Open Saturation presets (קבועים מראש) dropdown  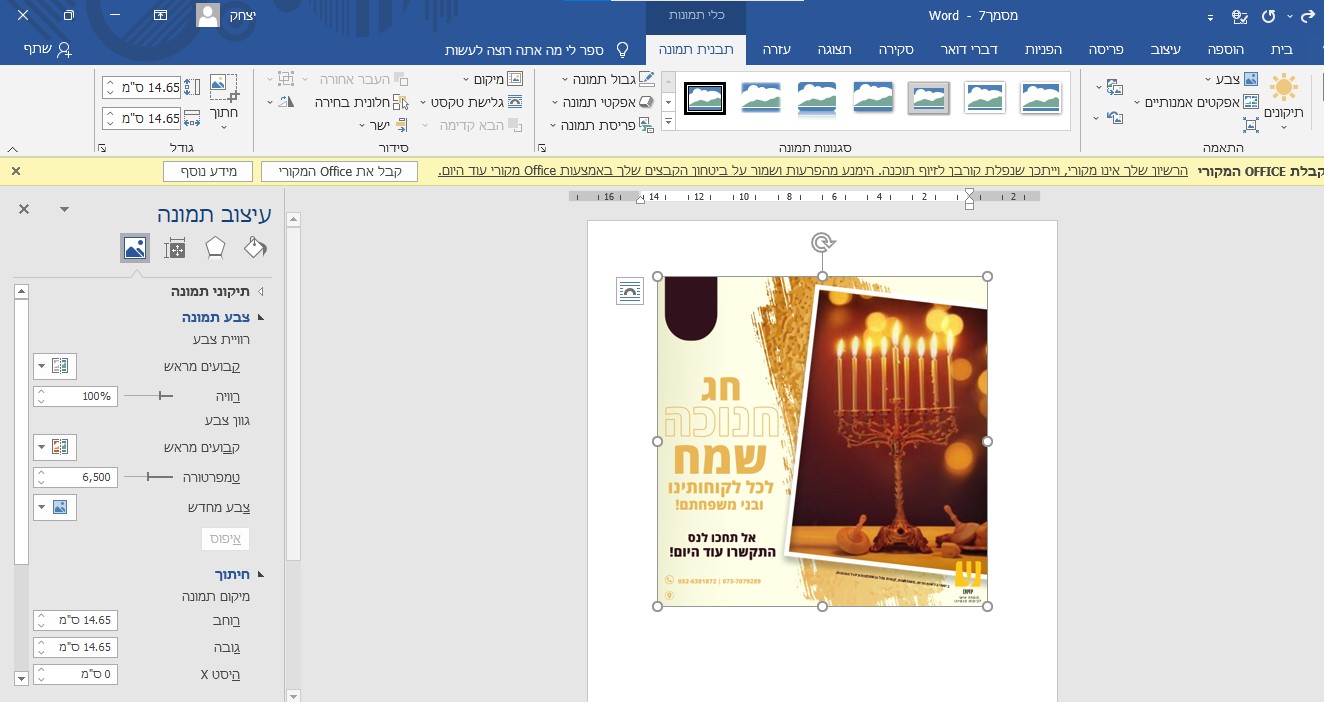pyautogui.click(x=55, y=366)
